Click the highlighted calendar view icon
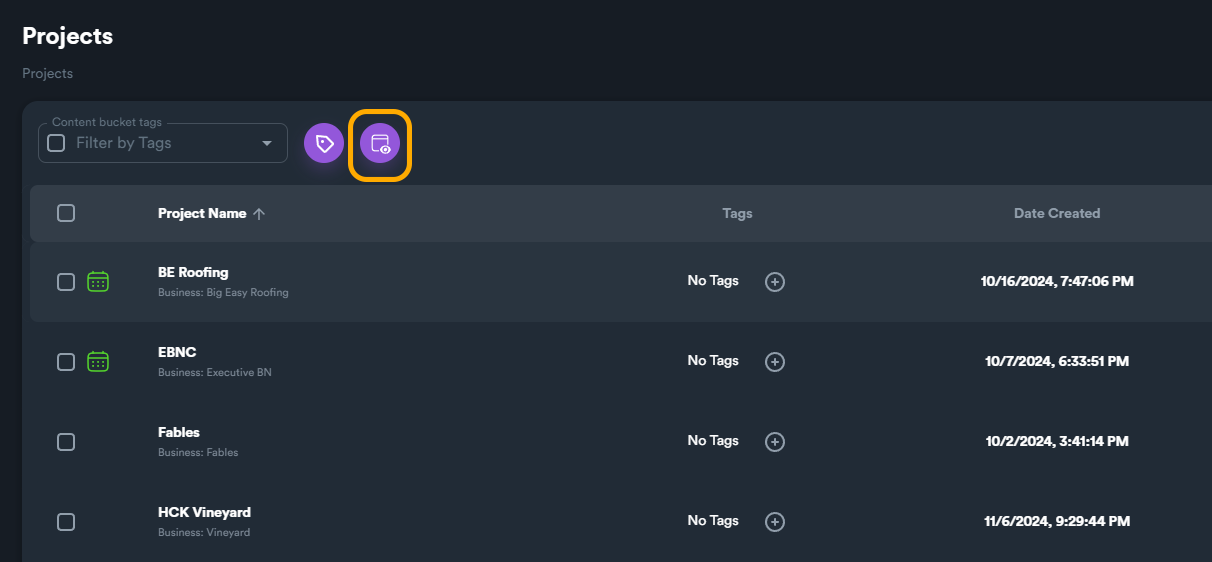Image resolution: width=1212 pixels, height=562 pixels. tap(380, 144)
